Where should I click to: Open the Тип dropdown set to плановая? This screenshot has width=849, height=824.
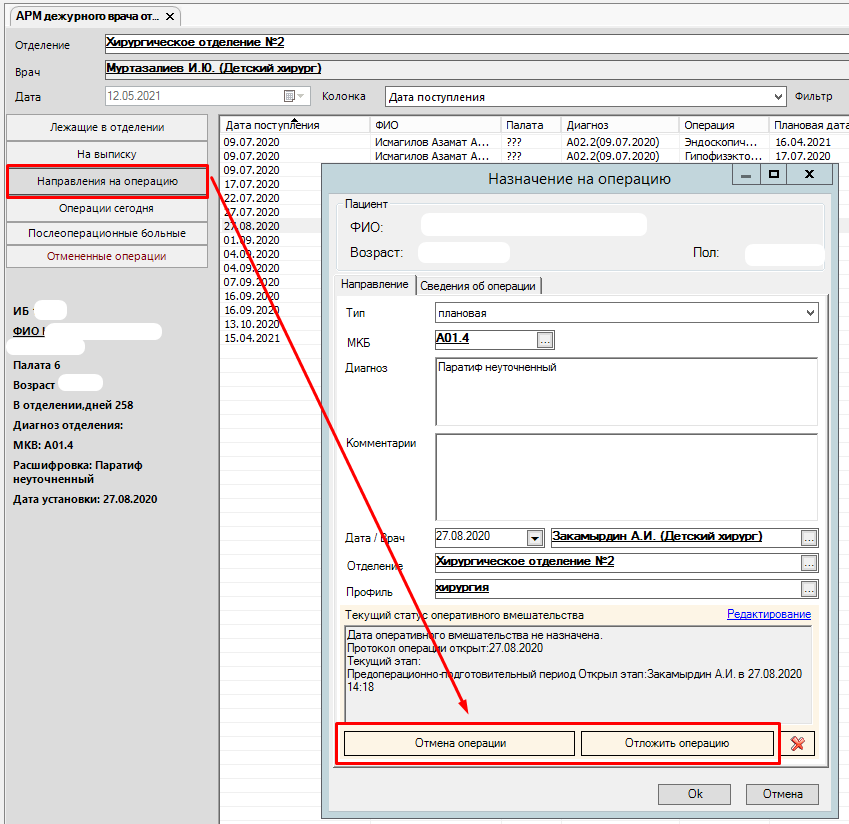coord(810,313)
